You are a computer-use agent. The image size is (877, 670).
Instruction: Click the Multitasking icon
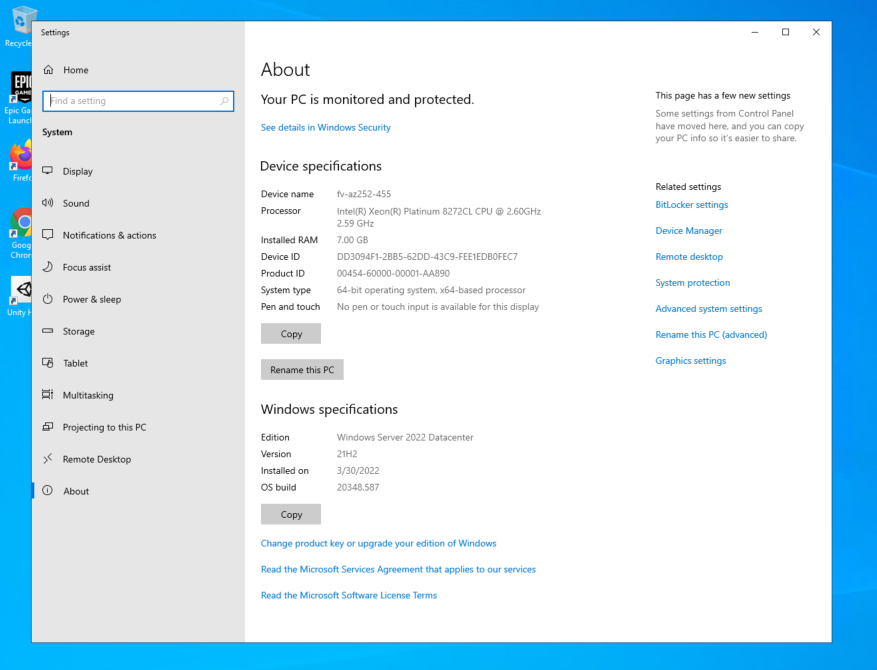[x=48, y=394]
